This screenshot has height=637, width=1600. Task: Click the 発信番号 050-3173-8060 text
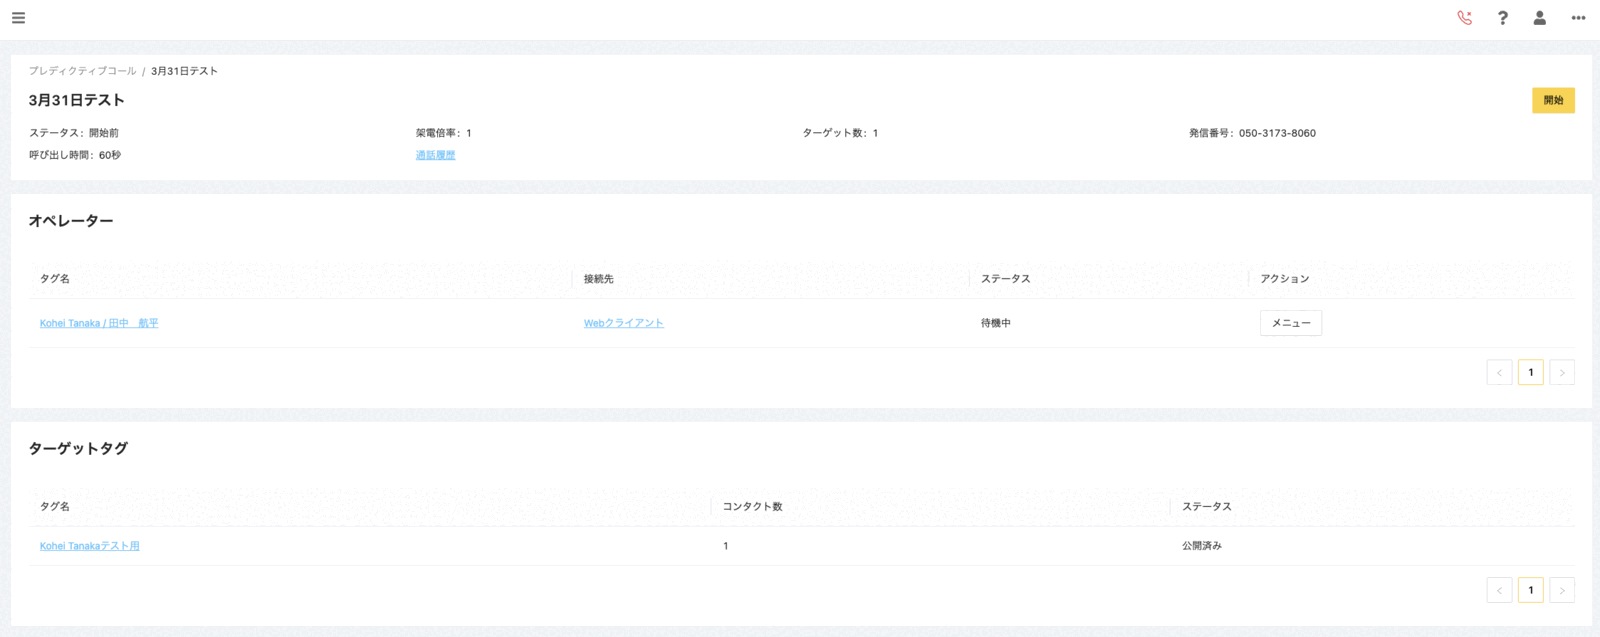click(x=1252, y=133)
